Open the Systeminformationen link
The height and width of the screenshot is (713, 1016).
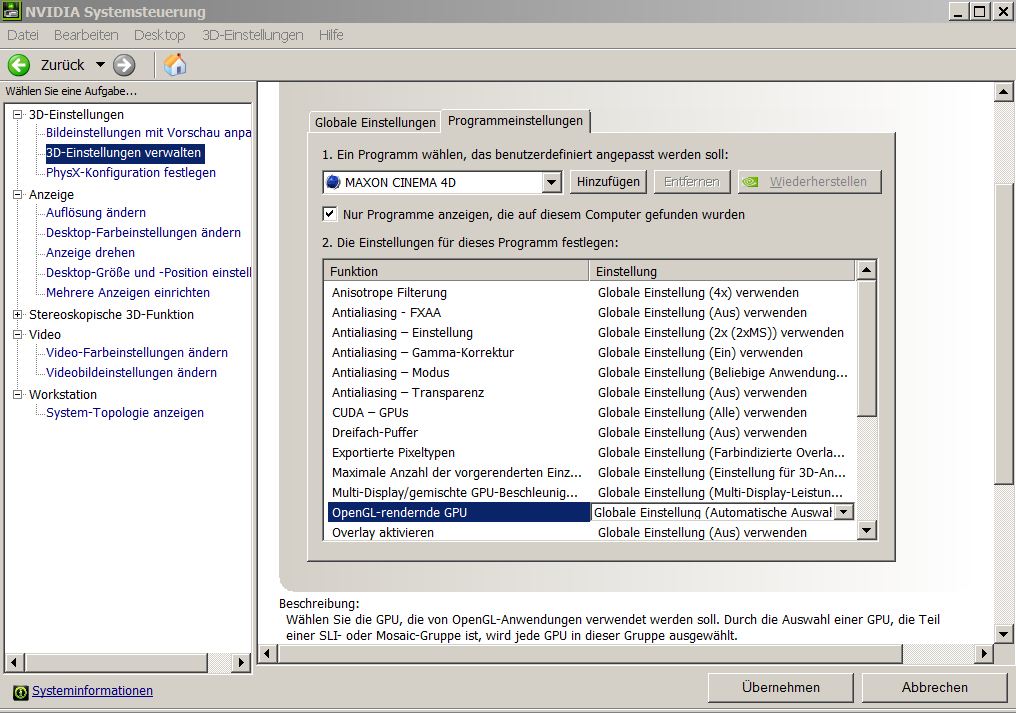coord(93,691)
